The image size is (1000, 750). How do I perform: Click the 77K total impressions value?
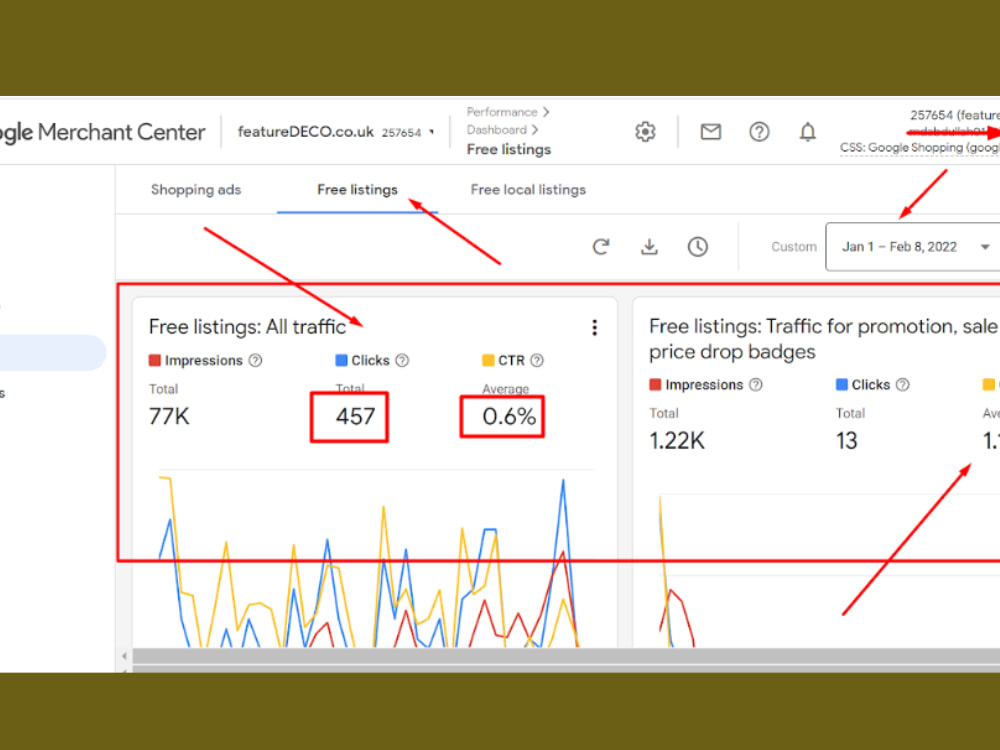tap(169, 416)
